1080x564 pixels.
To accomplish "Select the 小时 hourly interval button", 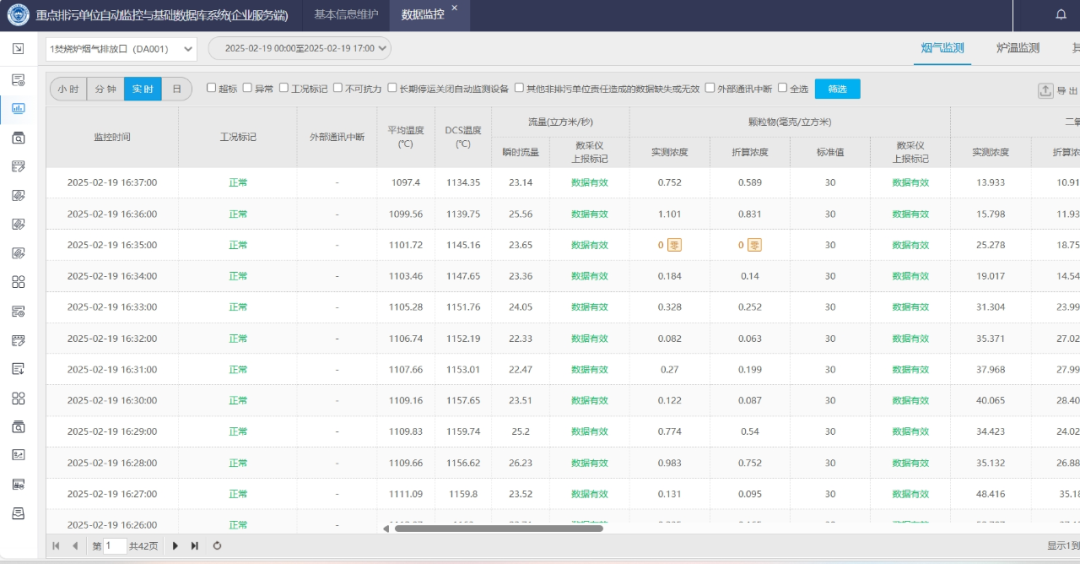I will (68, 89).
